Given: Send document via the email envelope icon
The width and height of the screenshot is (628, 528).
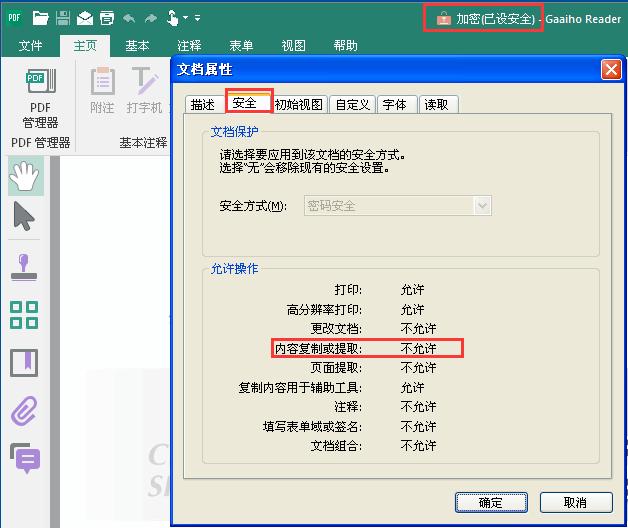Looking at the screenshot, I should [85, 18].
